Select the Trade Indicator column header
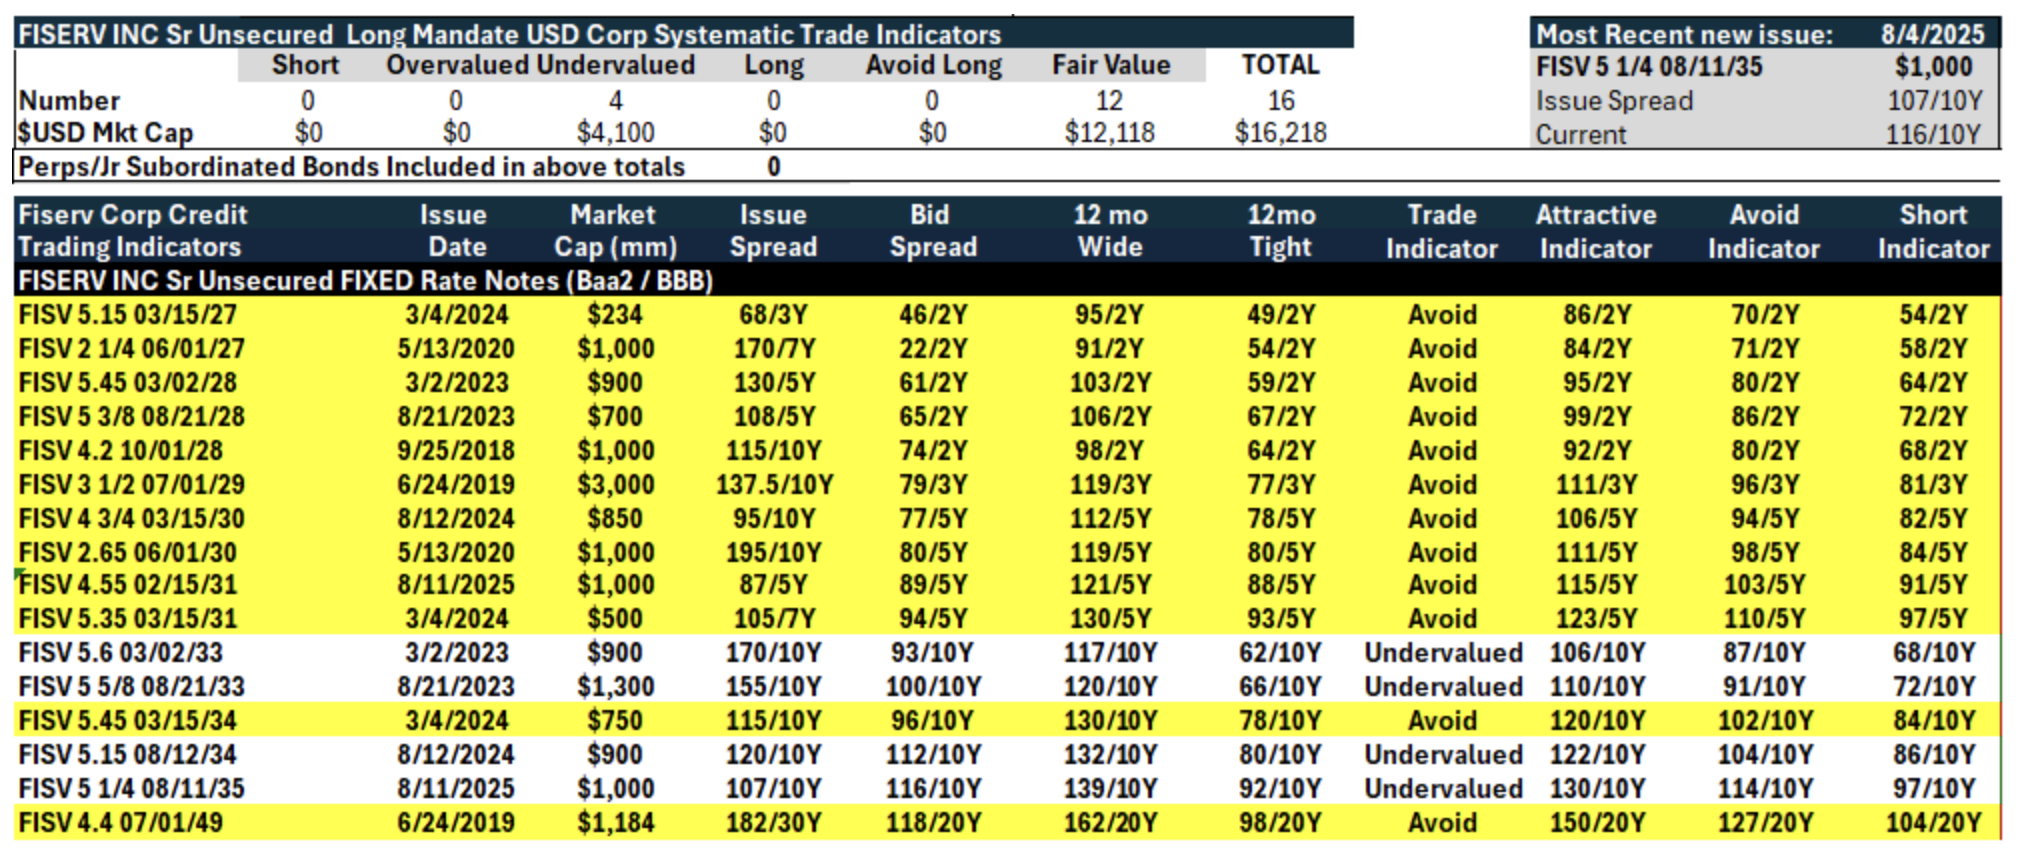The width and height of the screenshot is (2022, 862). point(1441,231)
